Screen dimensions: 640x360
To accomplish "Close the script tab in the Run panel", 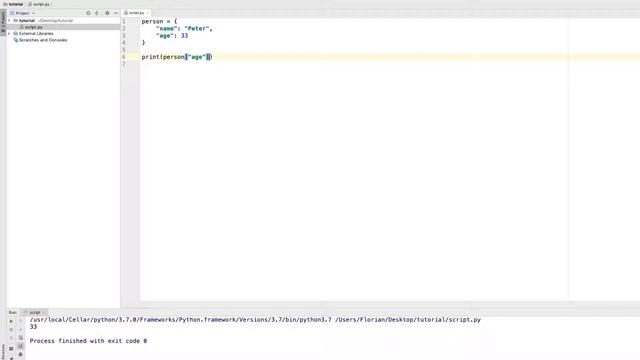I will [x=44, y=312].
